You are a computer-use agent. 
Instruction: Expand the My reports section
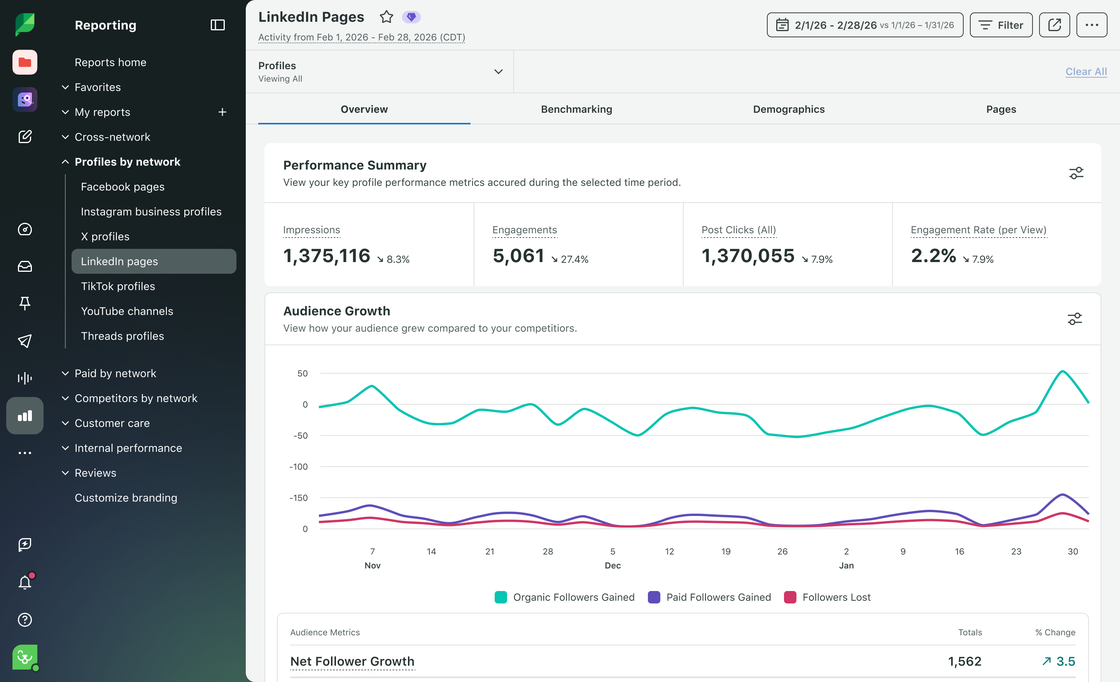[x=96, y=112]
